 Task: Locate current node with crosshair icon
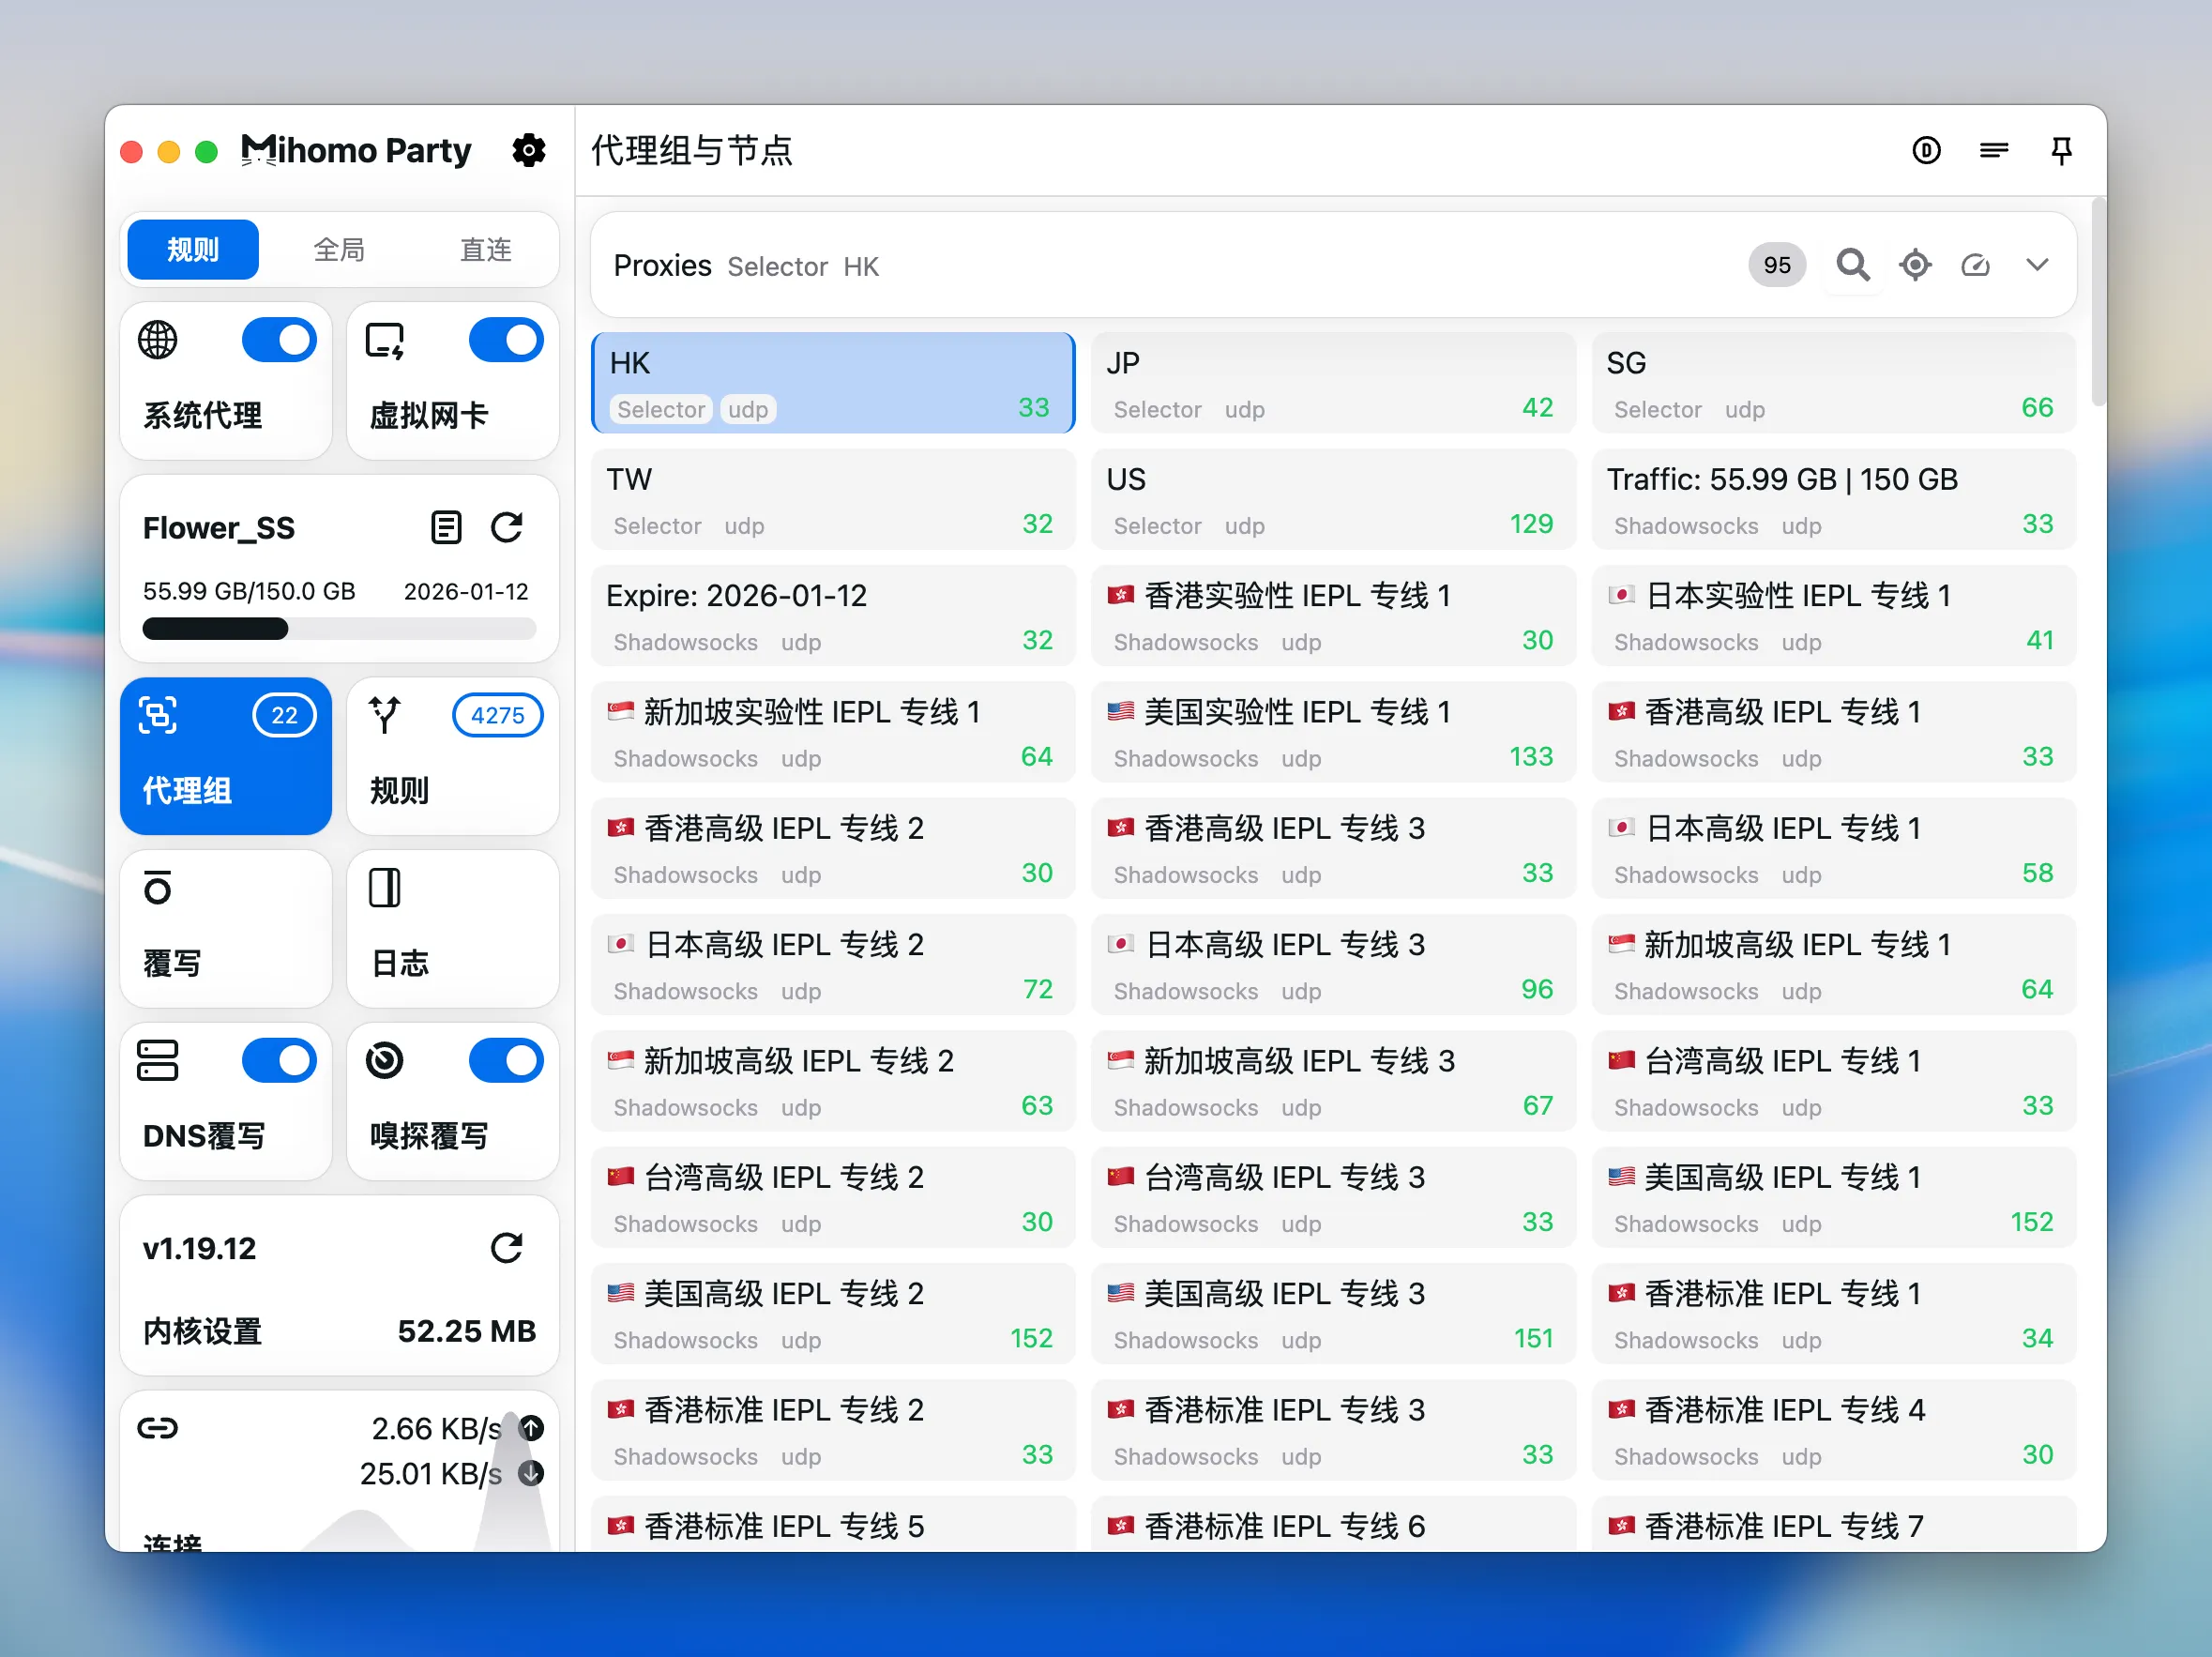click(x=1914, y=265)
